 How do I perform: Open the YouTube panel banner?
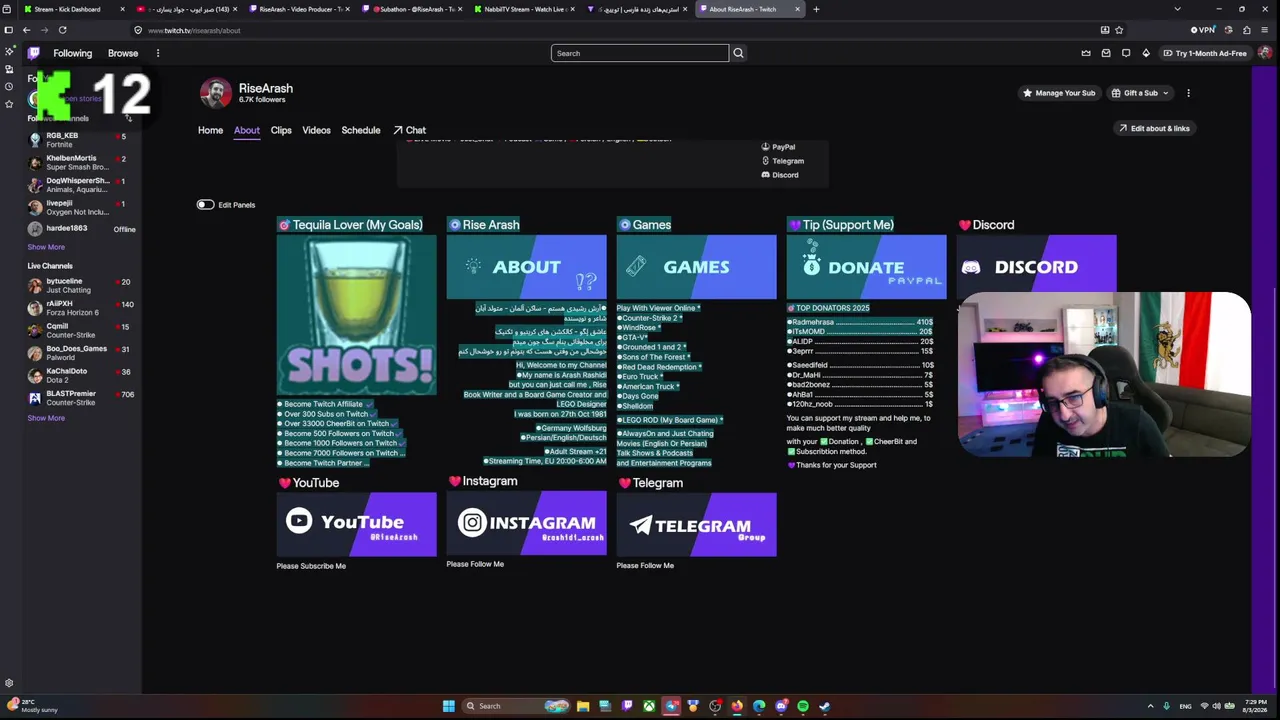pos(356,524)
